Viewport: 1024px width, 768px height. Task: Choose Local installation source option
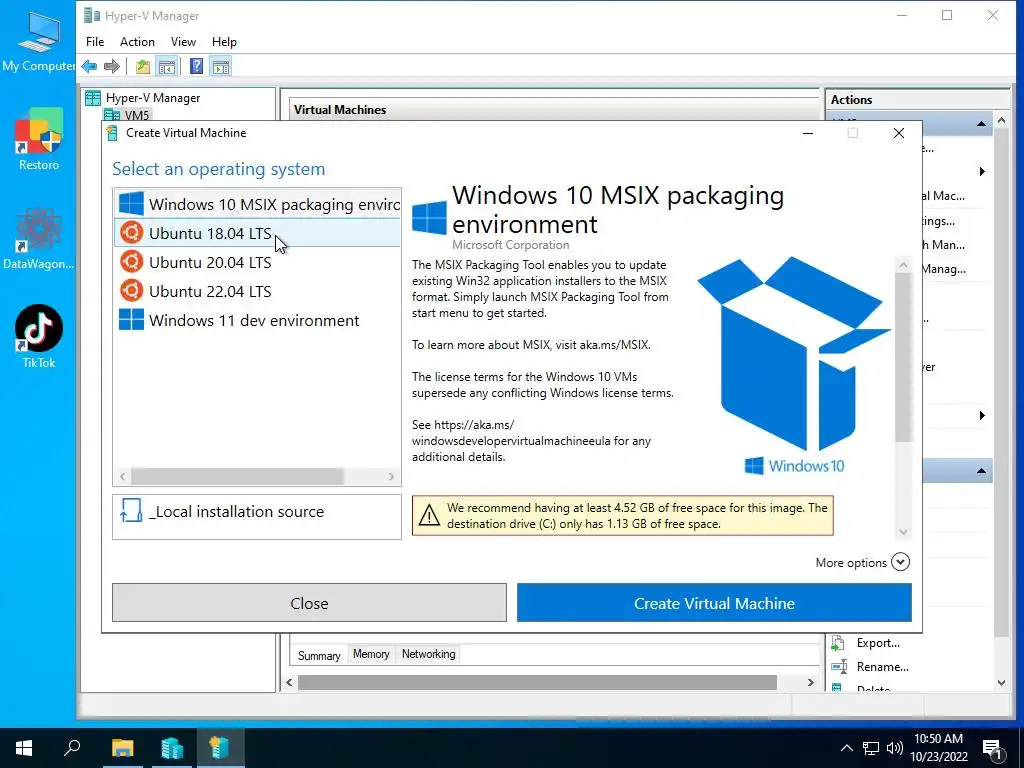pyautogui.click(x=257, y=516)
